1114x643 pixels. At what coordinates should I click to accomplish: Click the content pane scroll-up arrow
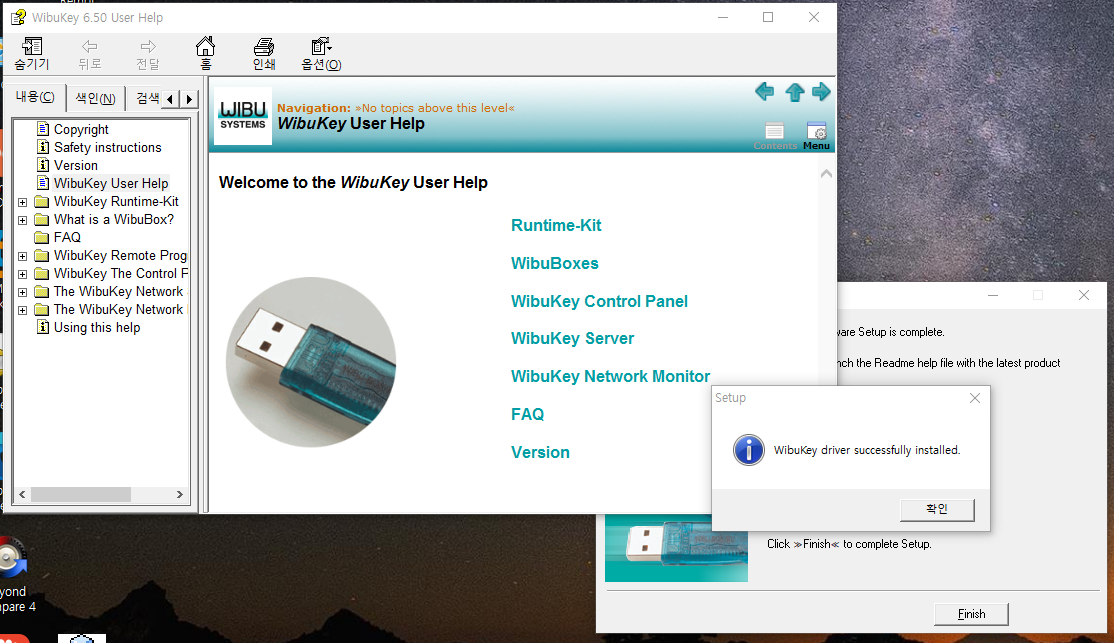tap(826, 173)
